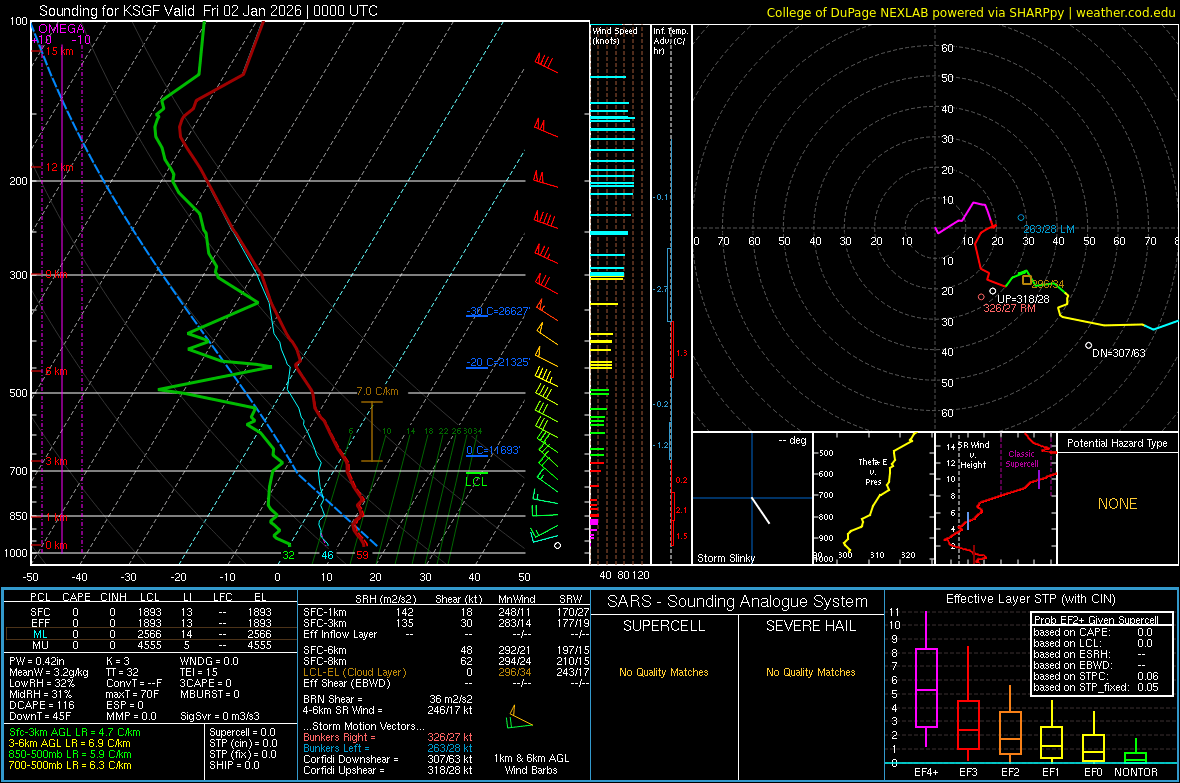The height and width of the screenshot is (783, 1180).
Task: Click the OMEGA label on skew-T
Action: point(61,29)
